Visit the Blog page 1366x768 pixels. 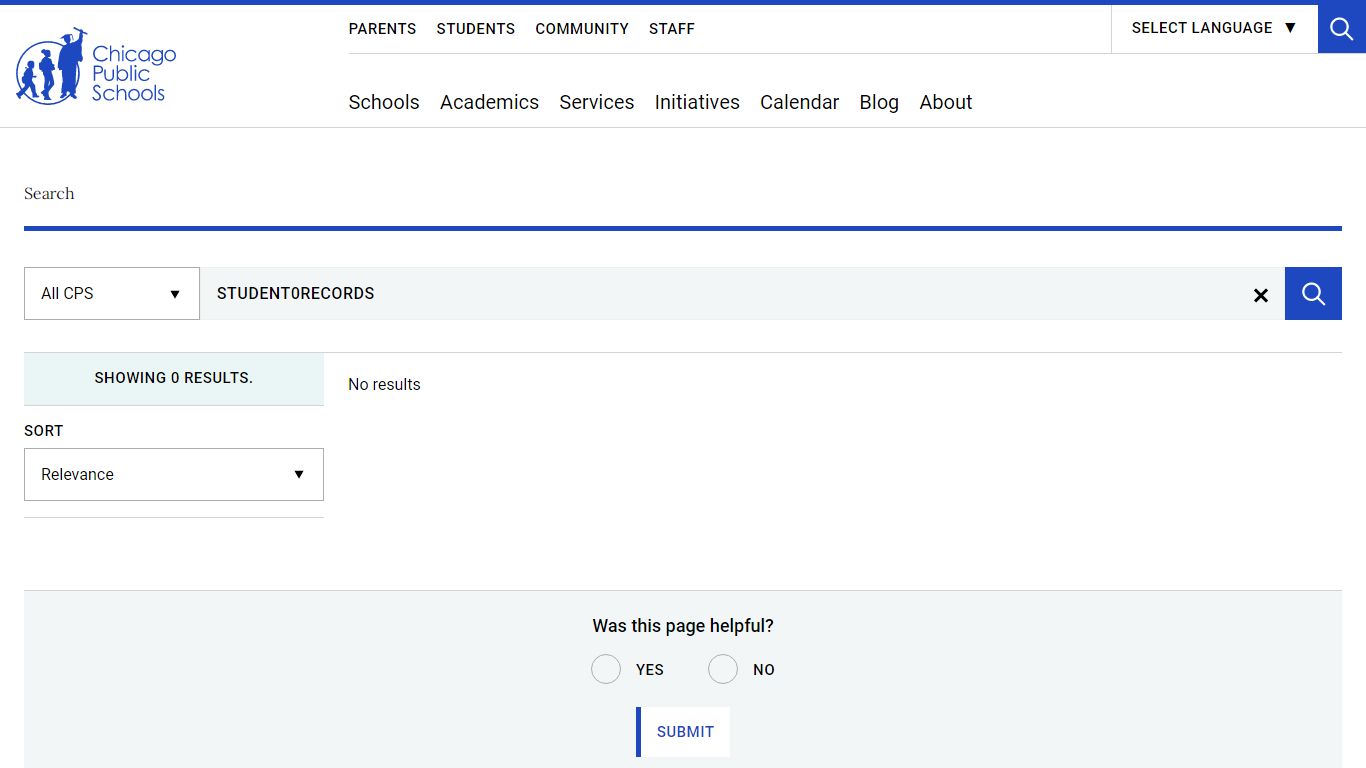click(x=879, y=102)
